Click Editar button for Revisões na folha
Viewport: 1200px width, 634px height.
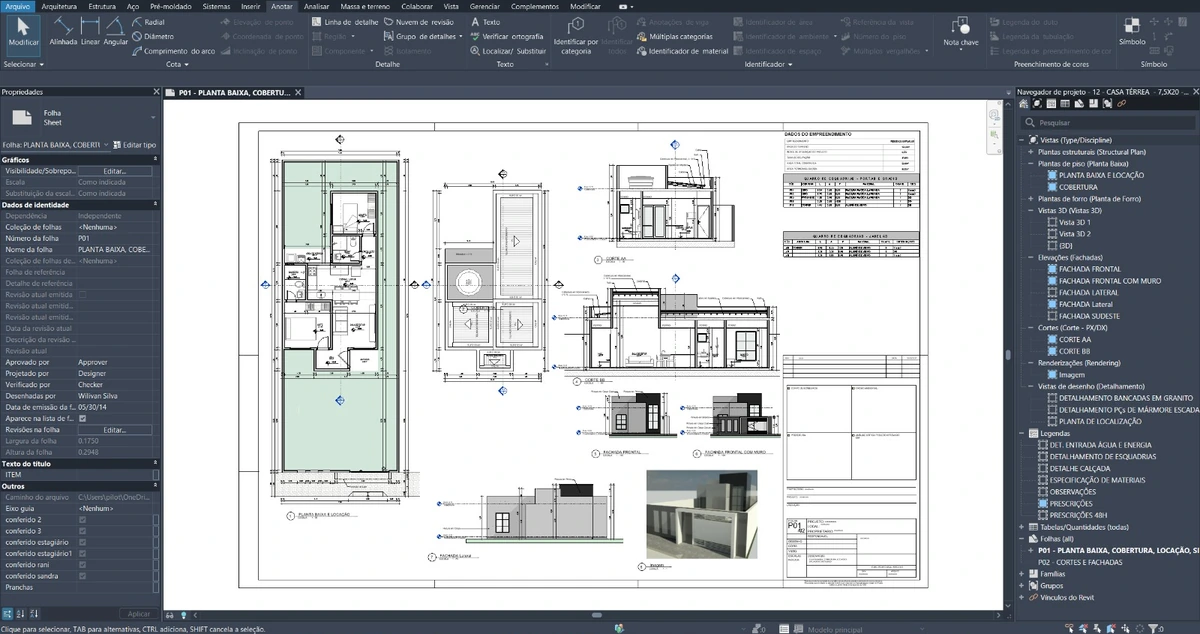click(x=115, y=430)
